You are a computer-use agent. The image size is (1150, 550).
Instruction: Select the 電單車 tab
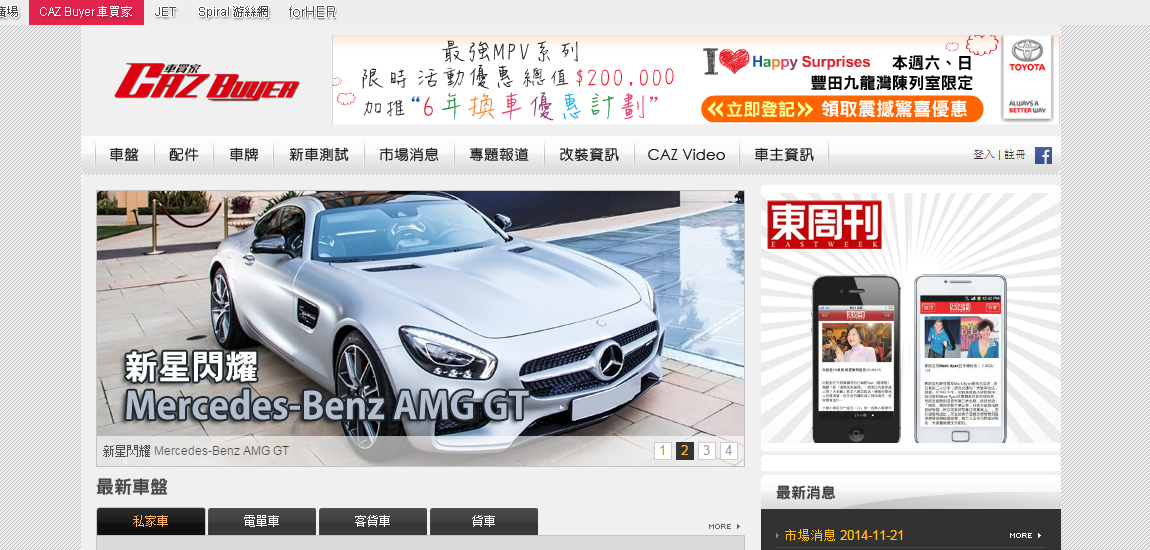[262, 521]
